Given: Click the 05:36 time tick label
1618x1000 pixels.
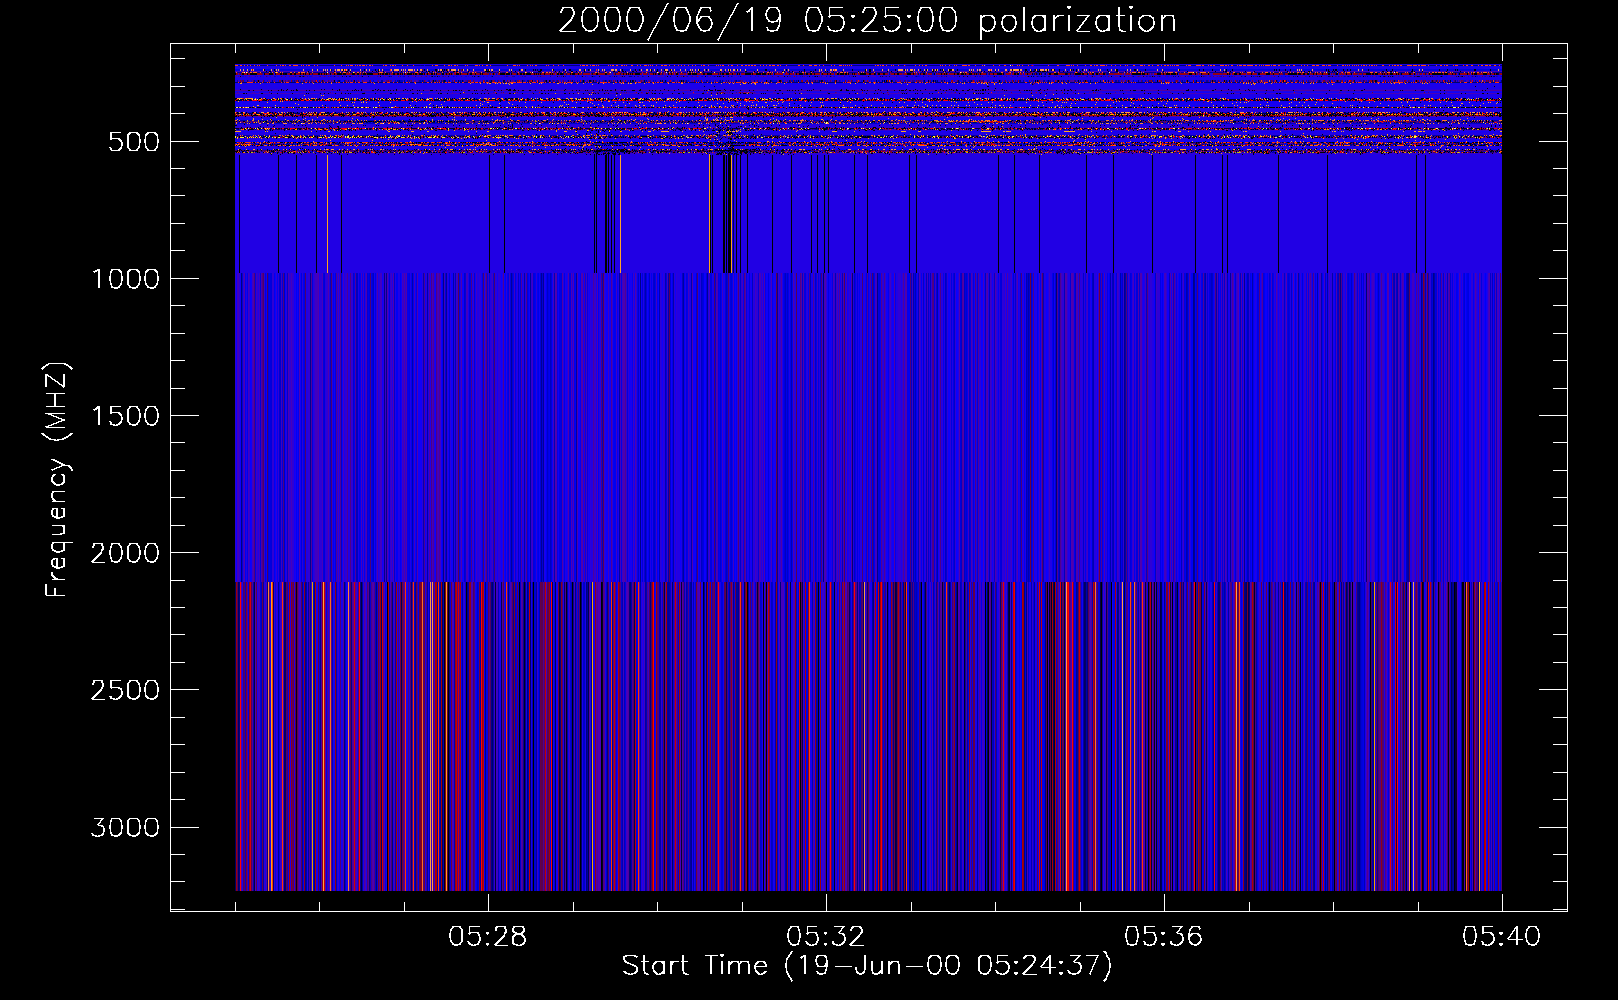Looking at the screenshot, I should tap(1164, 937).
